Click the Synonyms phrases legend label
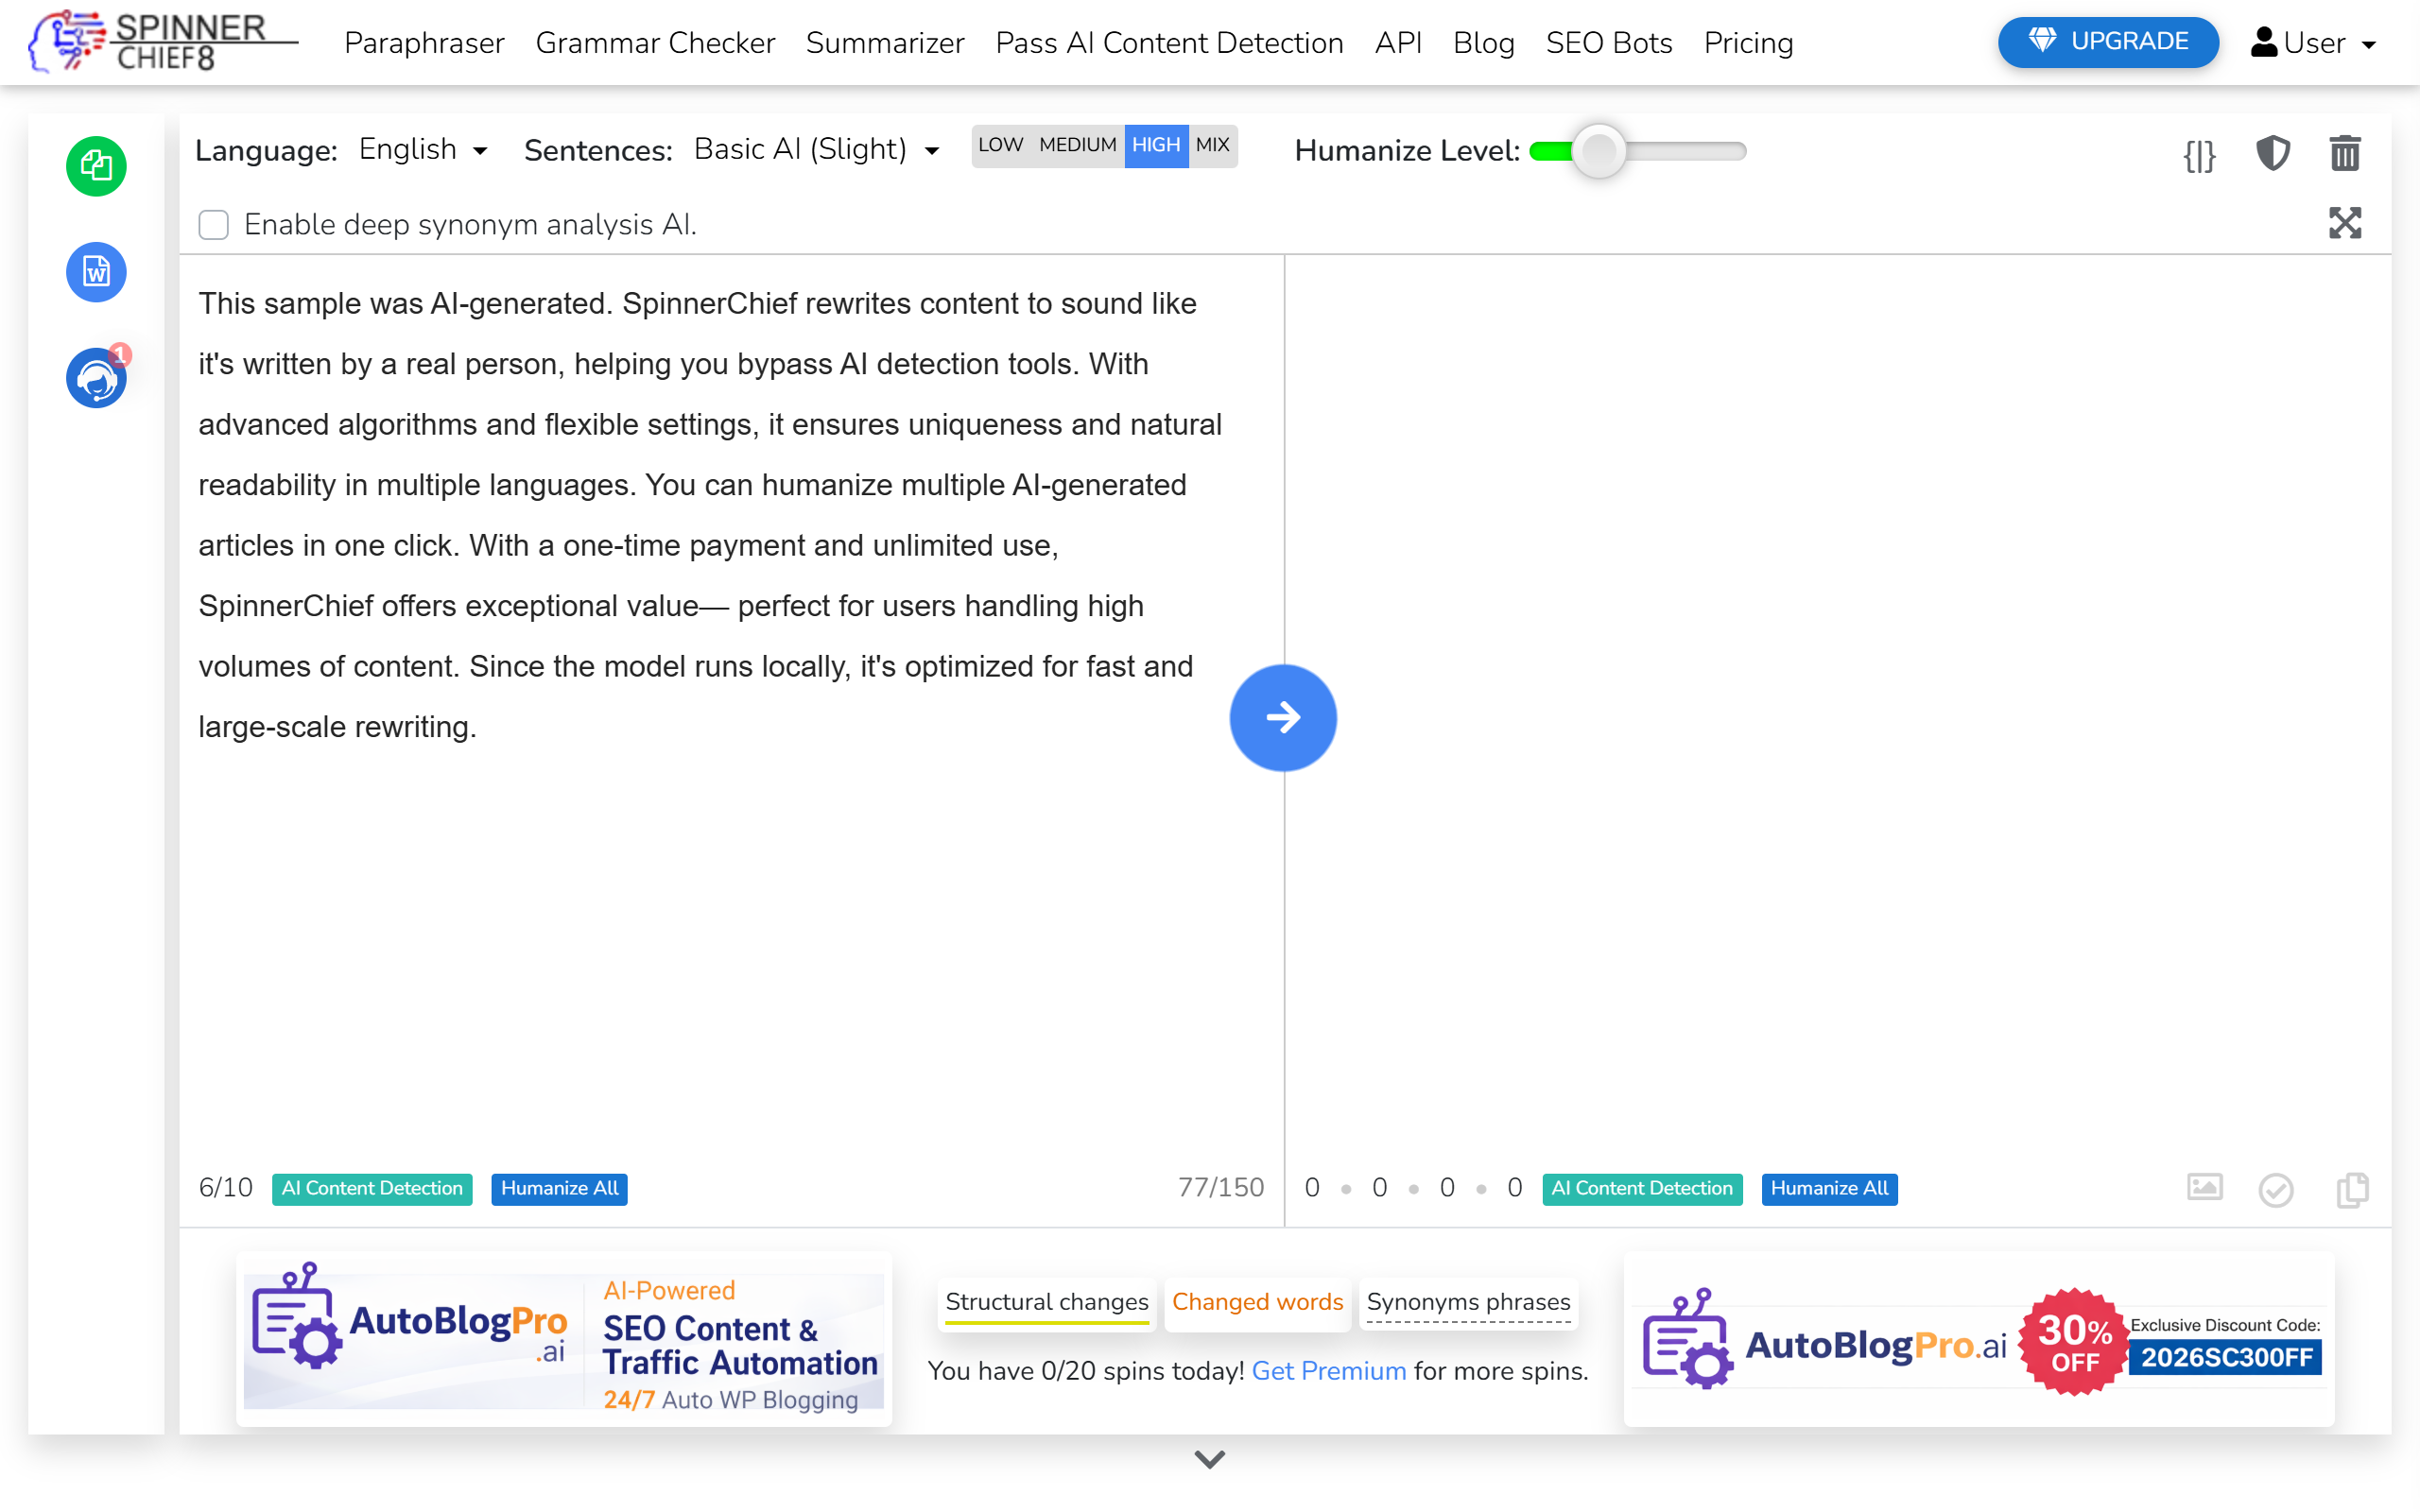This screenshot has width=2420, height=1512. (1468, 1302)
